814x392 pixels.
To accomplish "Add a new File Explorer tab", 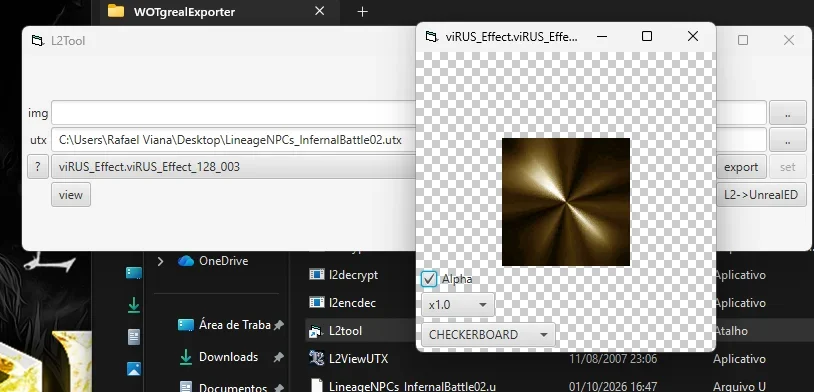I will tap(362, 12).
